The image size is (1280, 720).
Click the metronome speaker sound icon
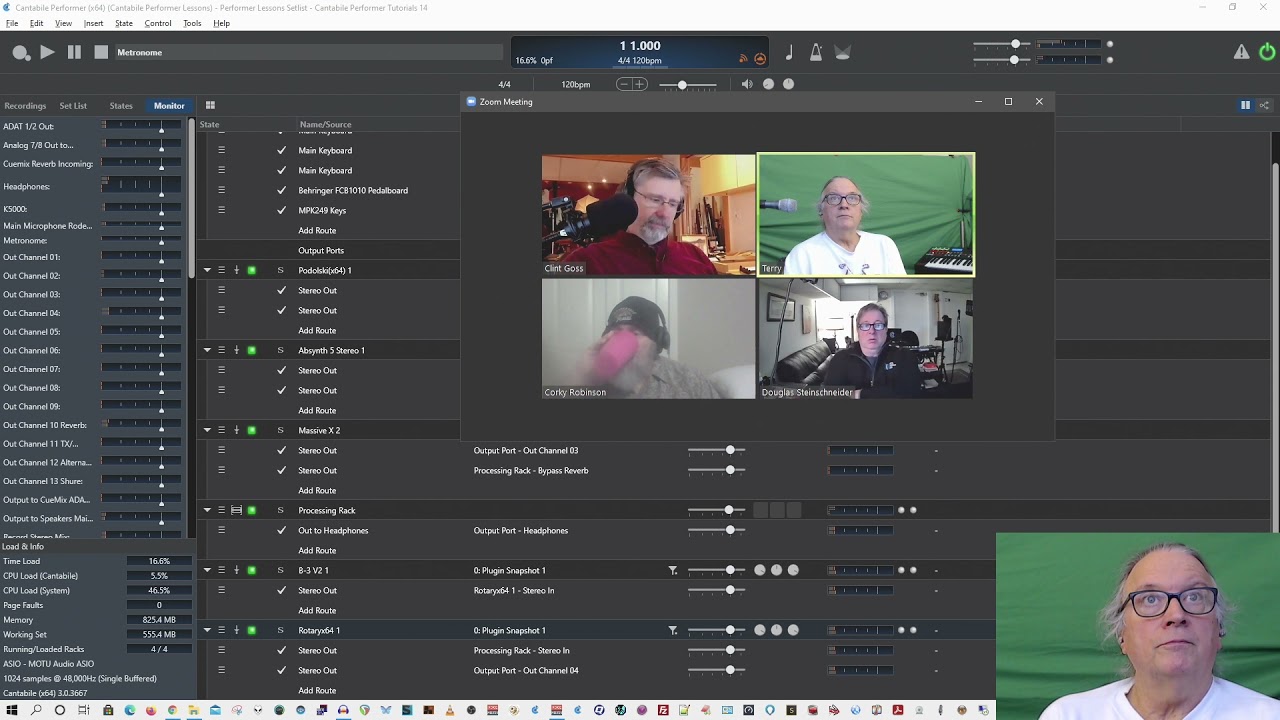(747, 84)
